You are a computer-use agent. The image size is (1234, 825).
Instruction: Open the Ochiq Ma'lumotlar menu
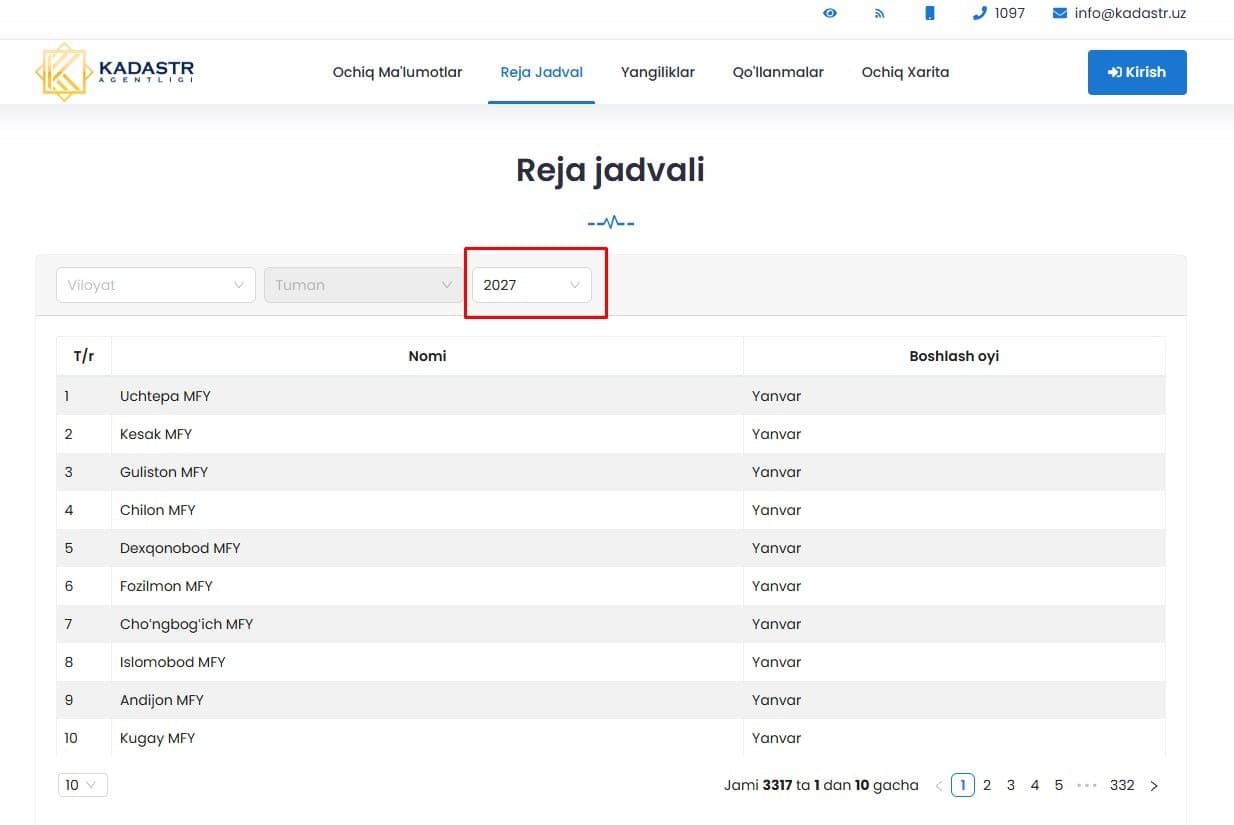[x=397, y=72]
